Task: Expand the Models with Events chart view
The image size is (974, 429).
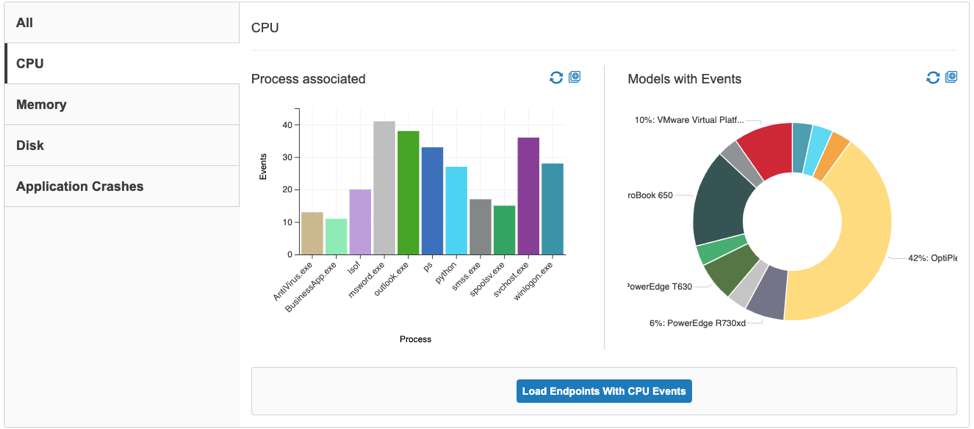Action: [x=951, y=78]
